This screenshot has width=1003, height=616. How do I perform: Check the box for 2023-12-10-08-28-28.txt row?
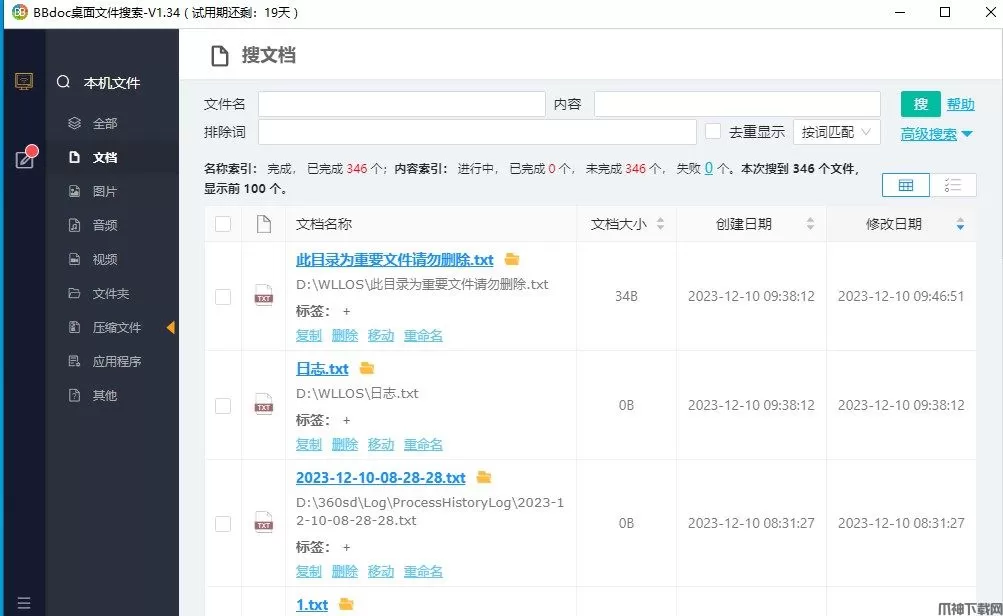223,524
